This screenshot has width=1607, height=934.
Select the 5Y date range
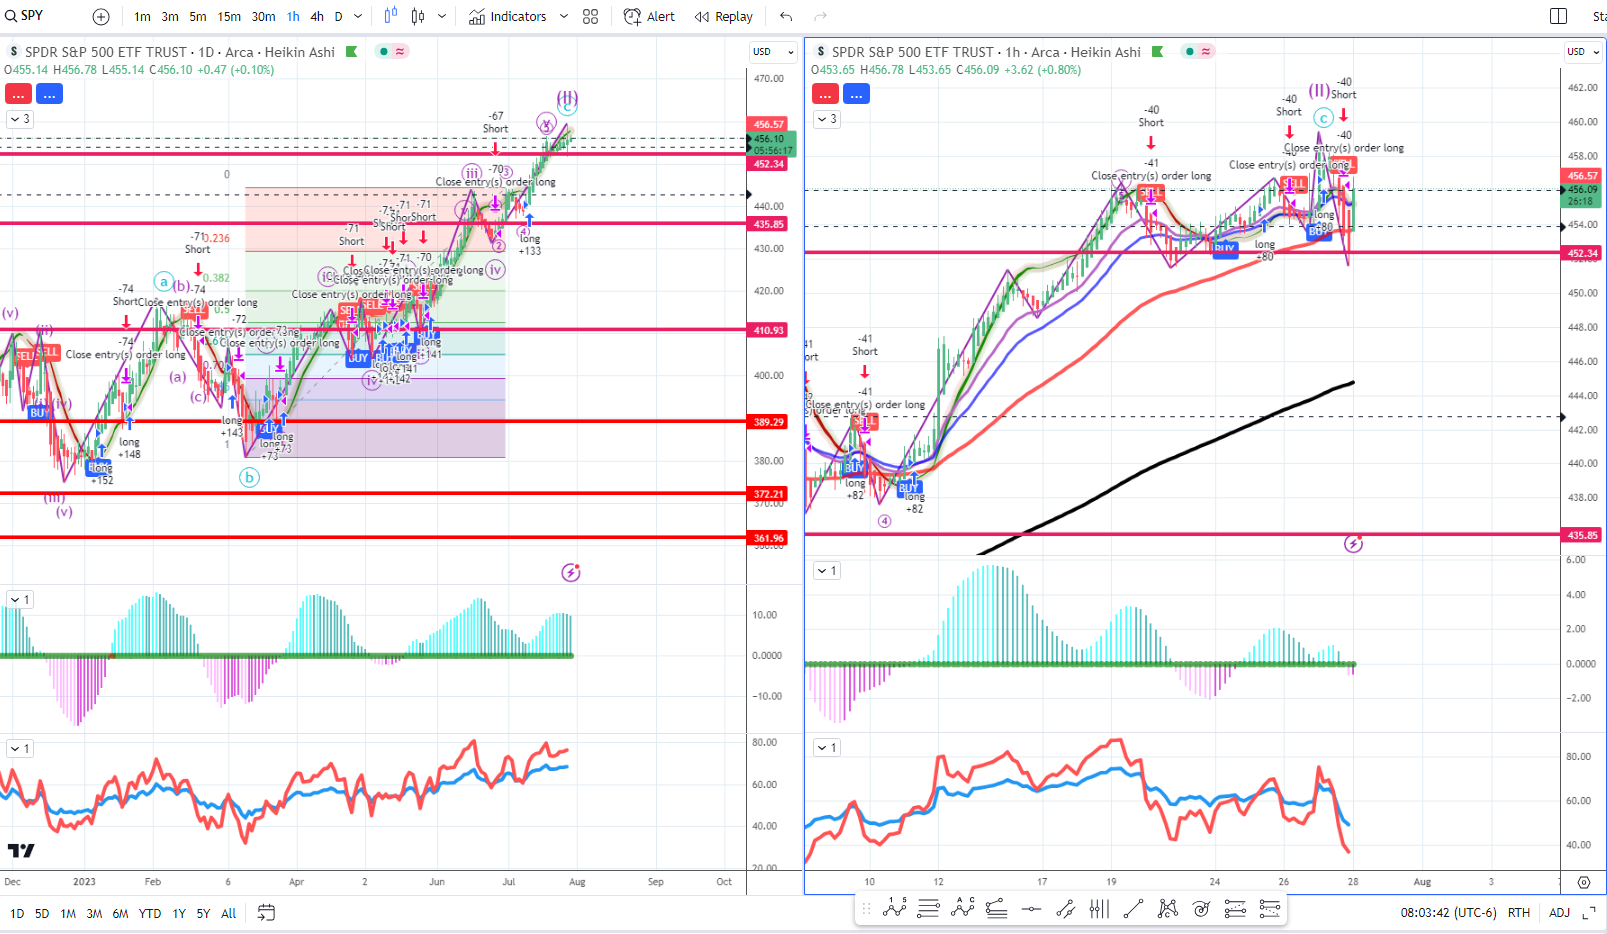click(203, 913)
